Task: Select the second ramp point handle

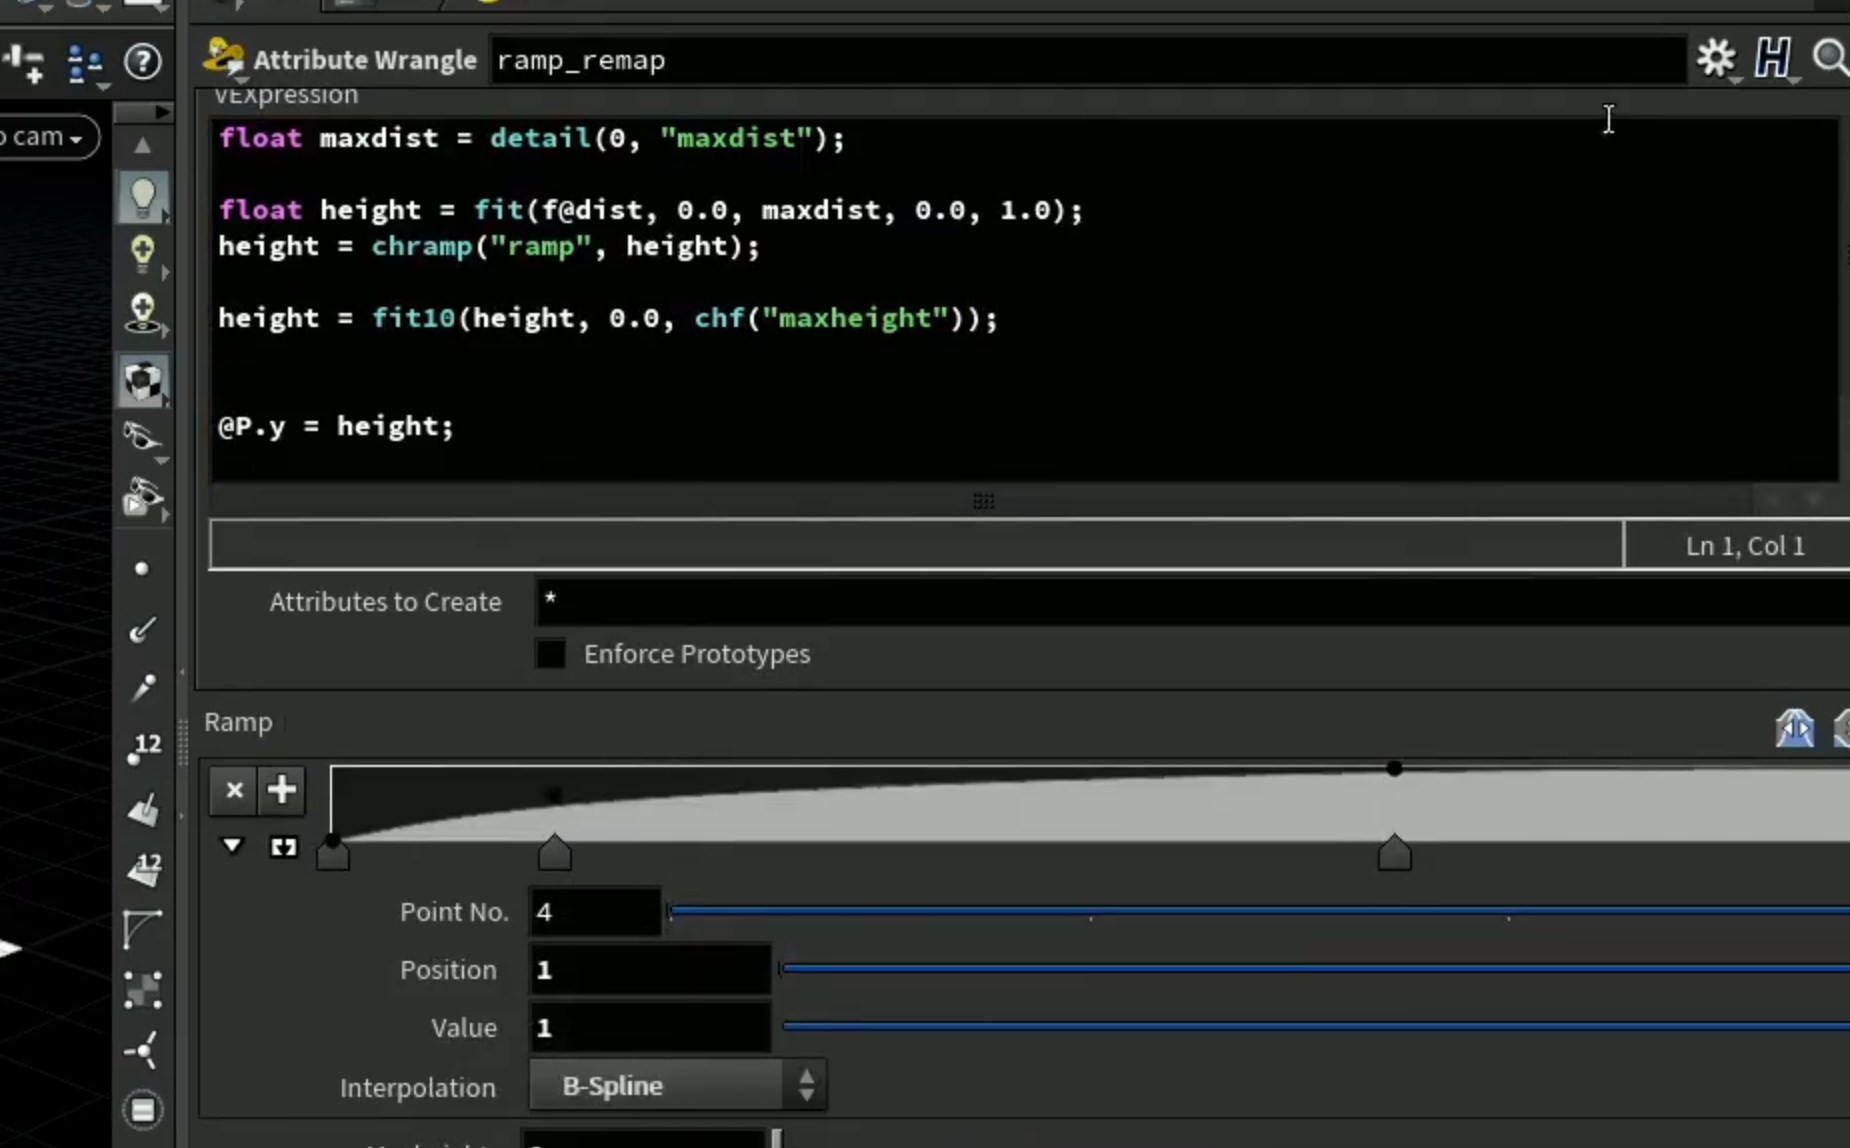Action: (555, 853)
